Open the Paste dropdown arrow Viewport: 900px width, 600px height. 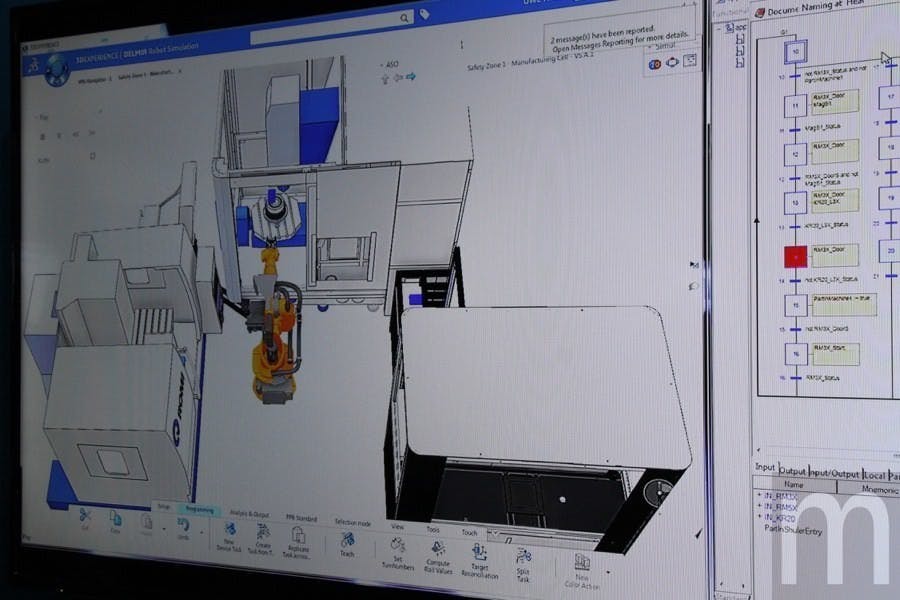pos(164,528)
